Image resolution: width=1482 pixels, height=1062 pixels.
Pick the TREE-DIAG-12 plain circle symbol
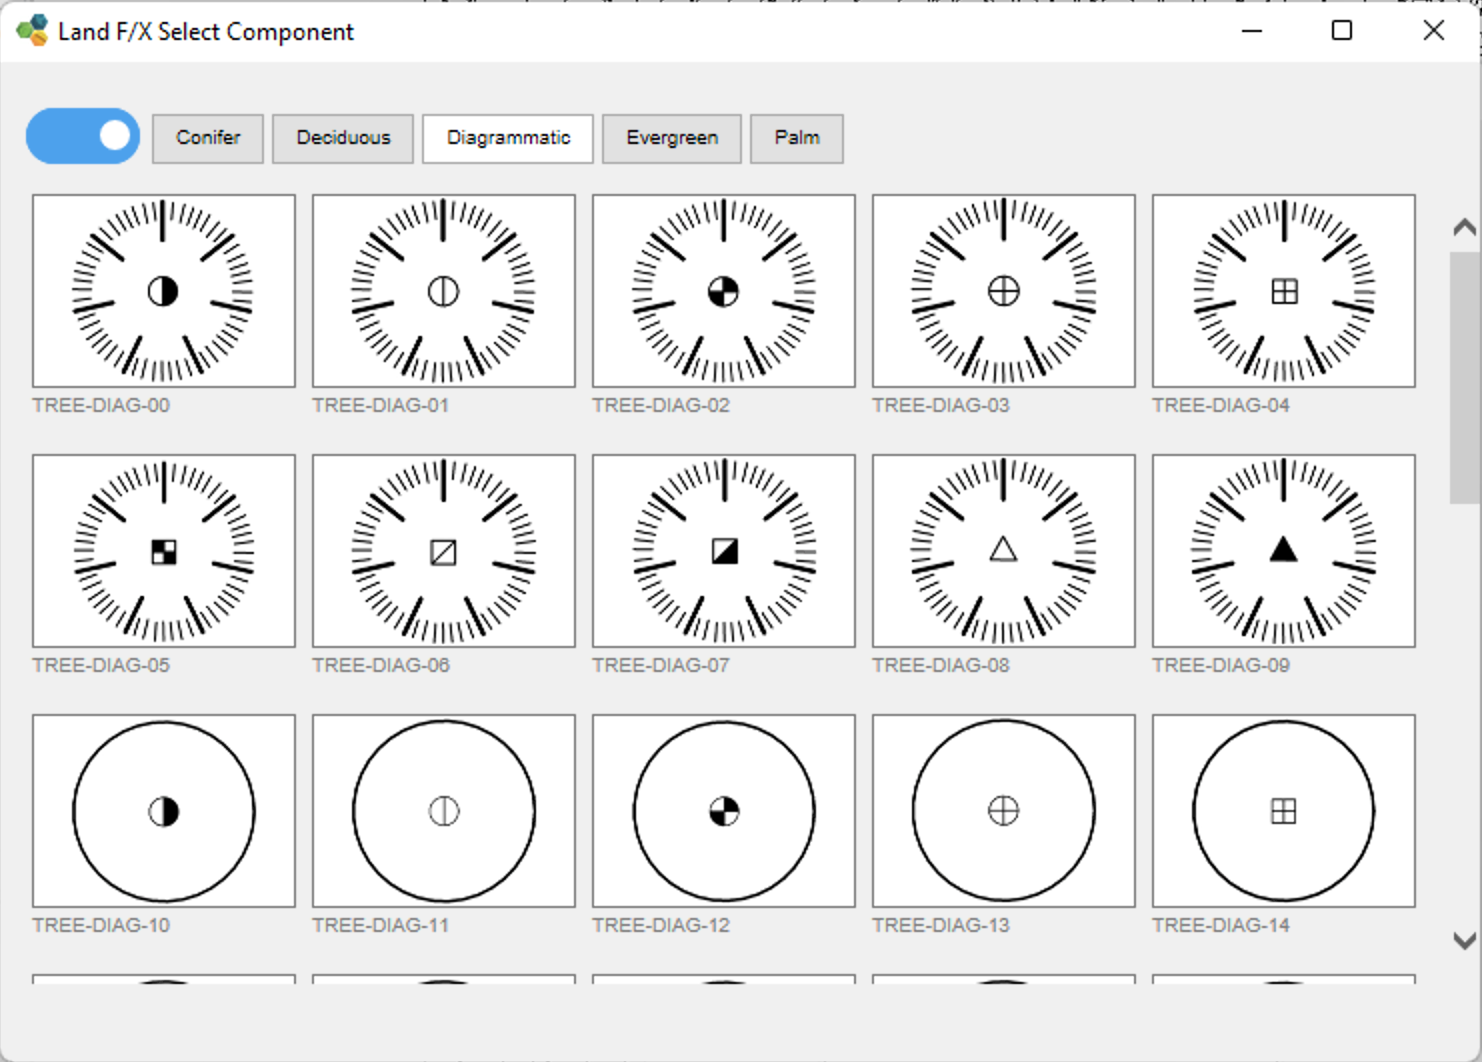[x=724, y=811]
